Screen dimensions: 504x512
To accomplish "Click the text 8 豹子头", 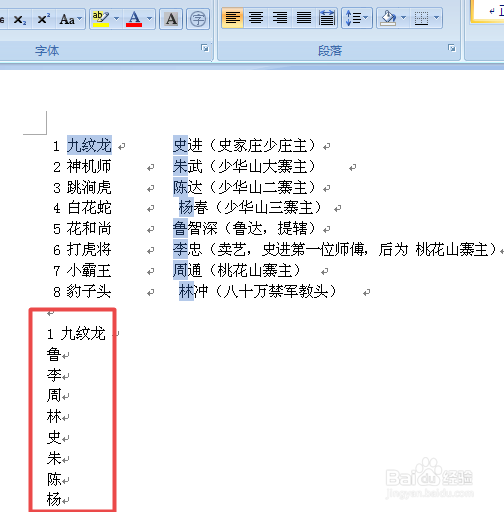I will pos(82,292).
